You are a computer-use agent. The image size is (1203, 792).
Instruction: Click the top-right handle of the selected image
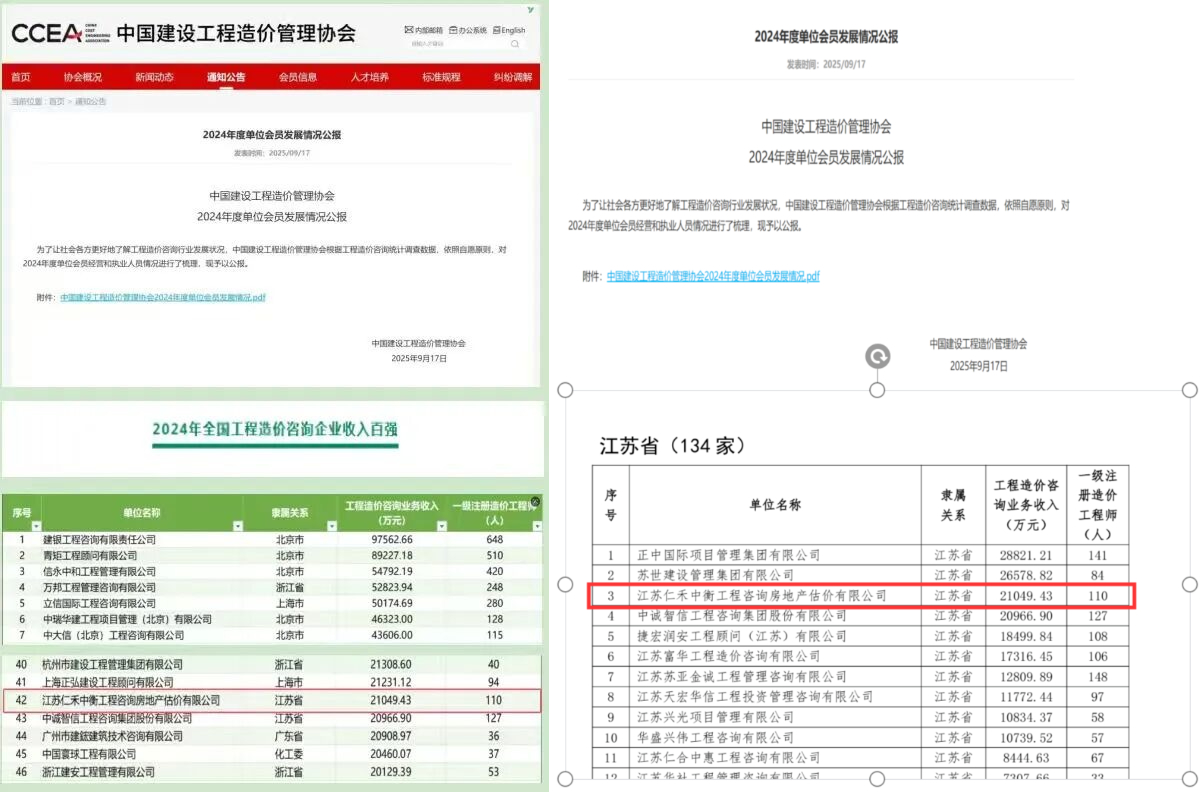coord(1190,389)
